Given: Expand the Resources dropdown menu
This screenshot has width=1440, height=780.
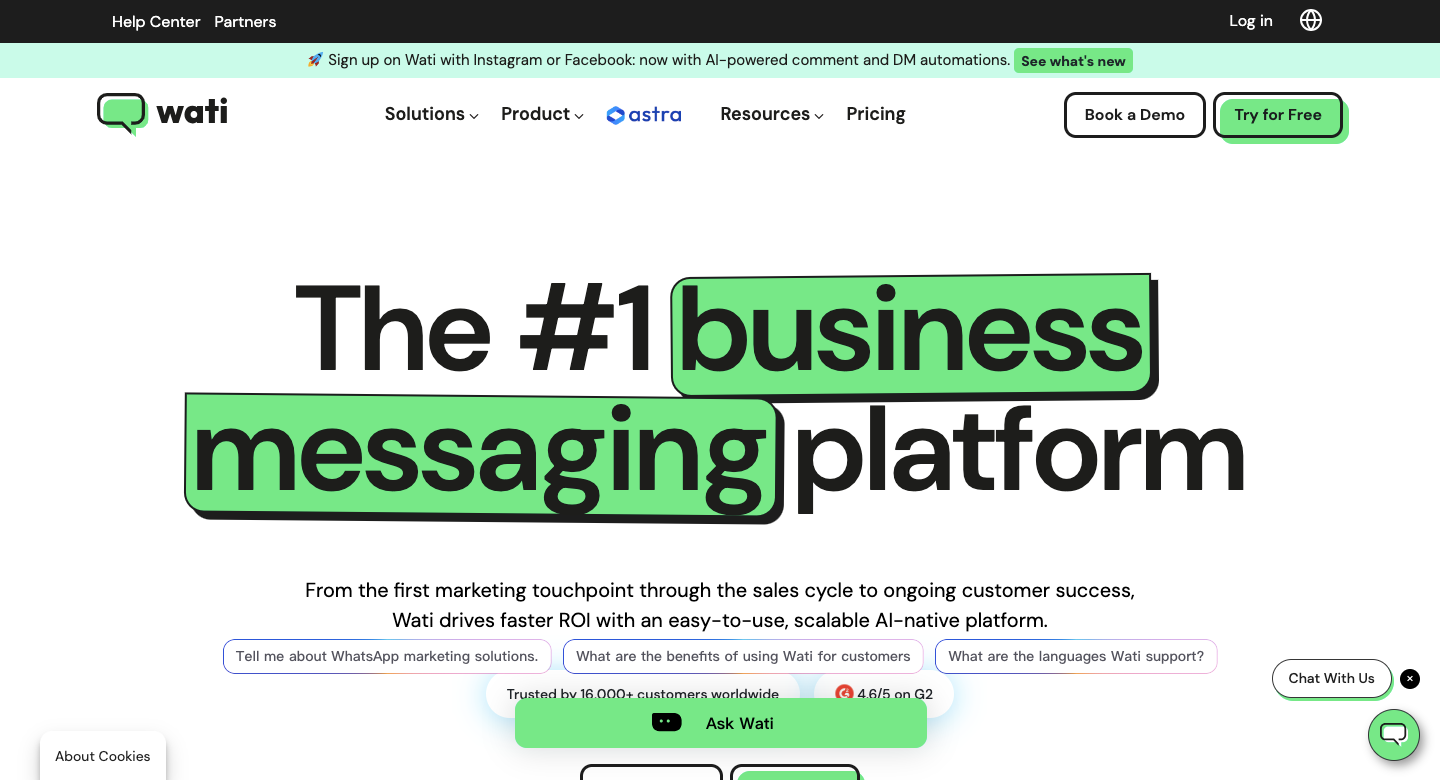Looking at the screenshot, I should pyautogui.click(x=772, y=114).
